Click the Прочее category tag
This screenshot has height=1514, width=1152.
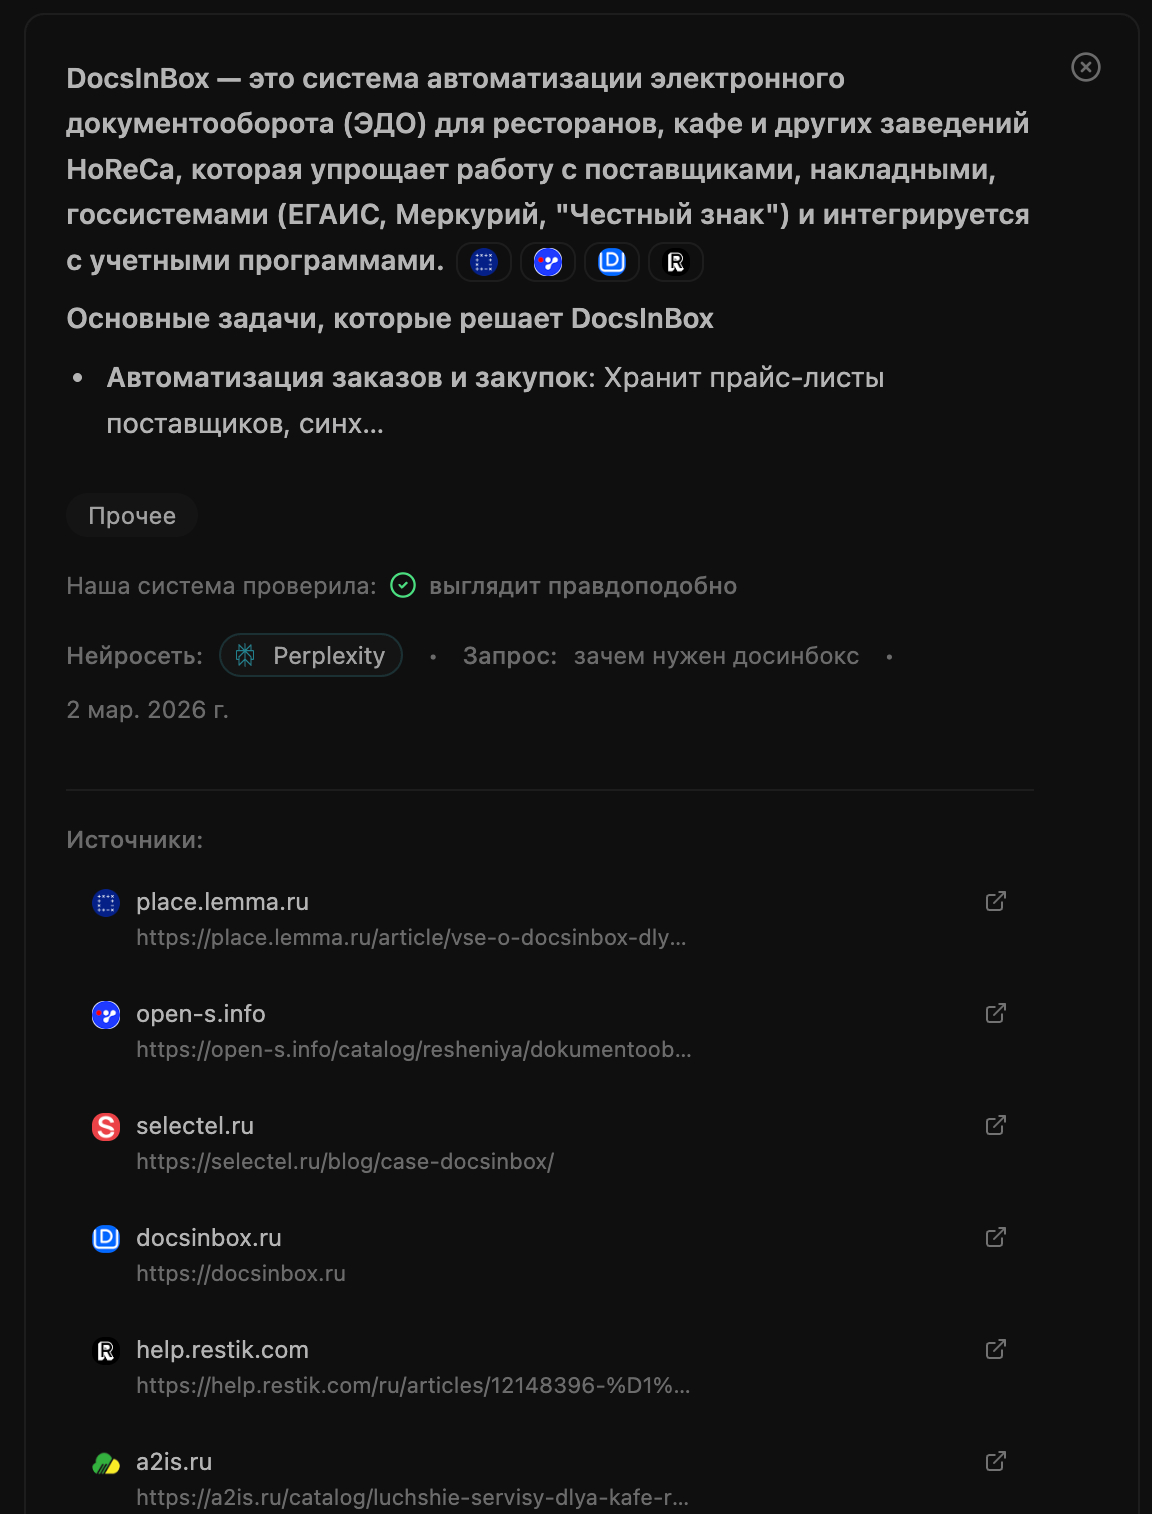(x=132, y=516)
